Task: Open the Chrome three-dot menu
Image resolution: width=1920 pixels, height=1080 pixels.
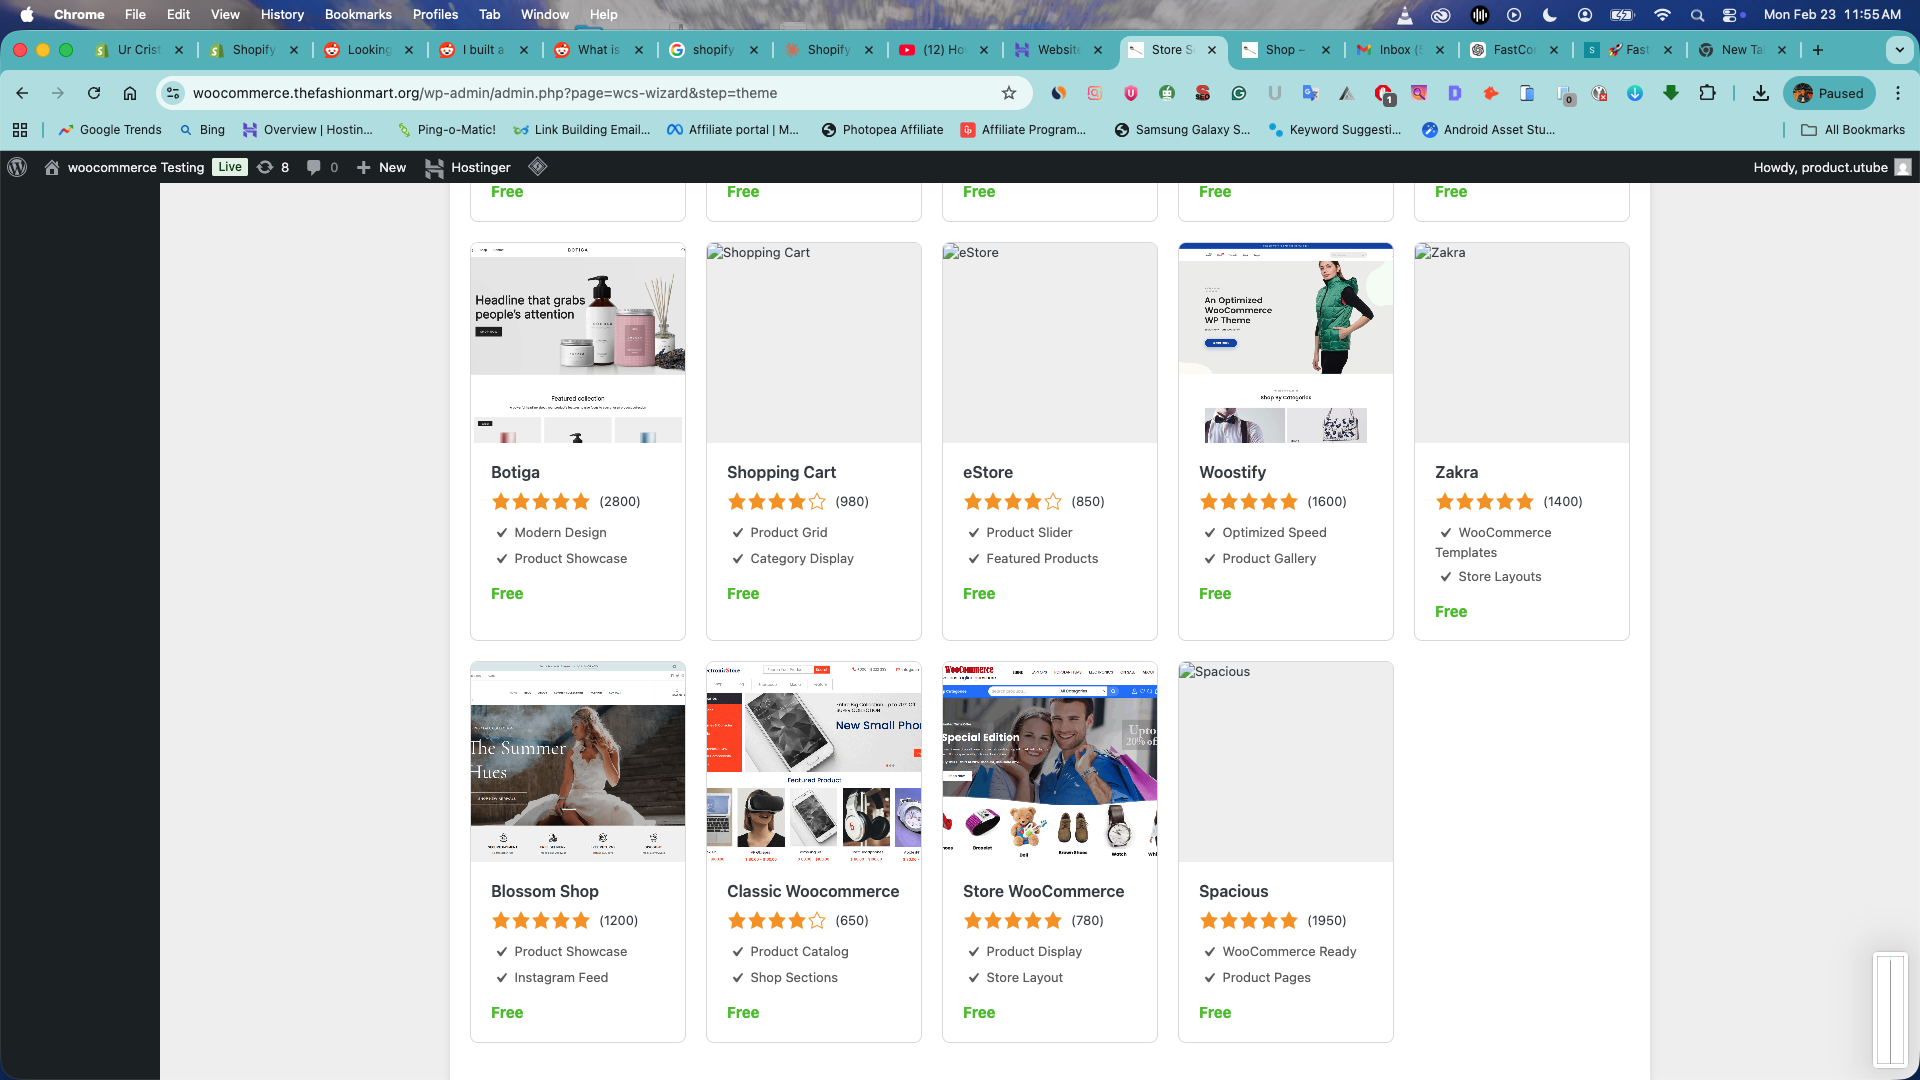Action: (x=1898, y=93)
